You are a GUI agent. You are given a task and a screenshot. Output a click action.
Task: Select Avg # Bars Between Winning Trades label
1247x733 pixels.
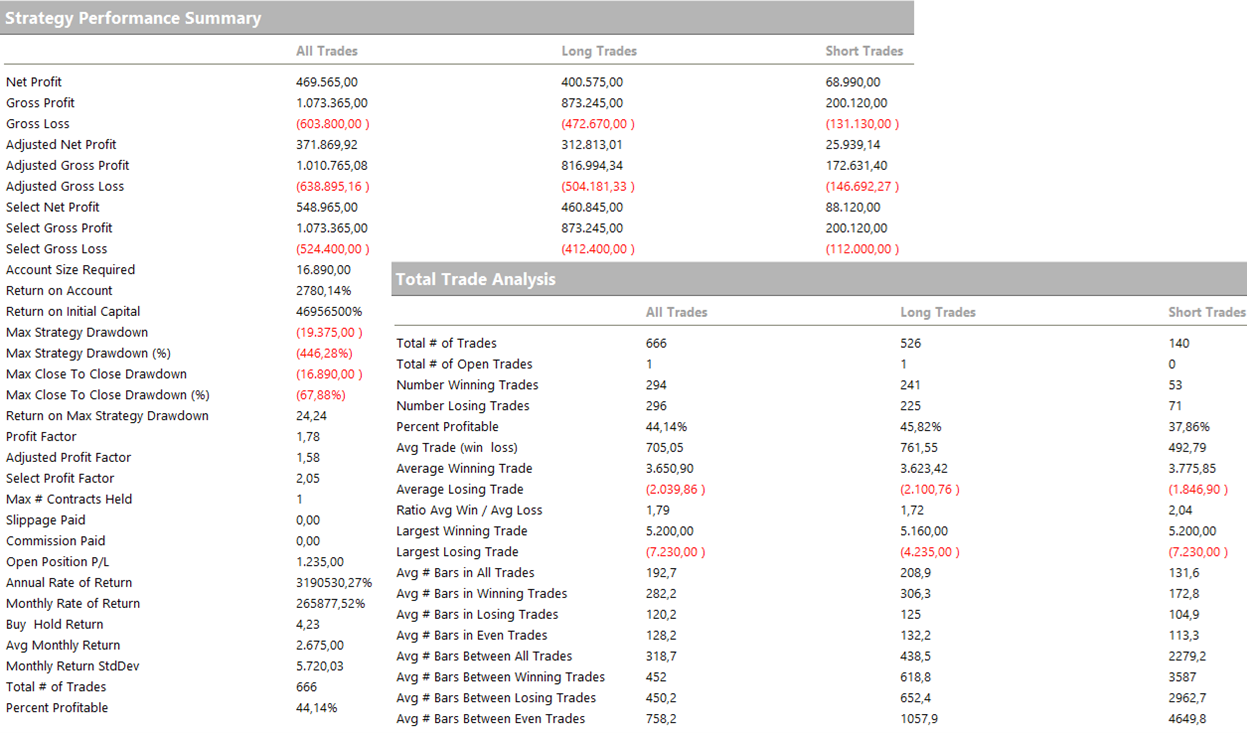point(500,677)
